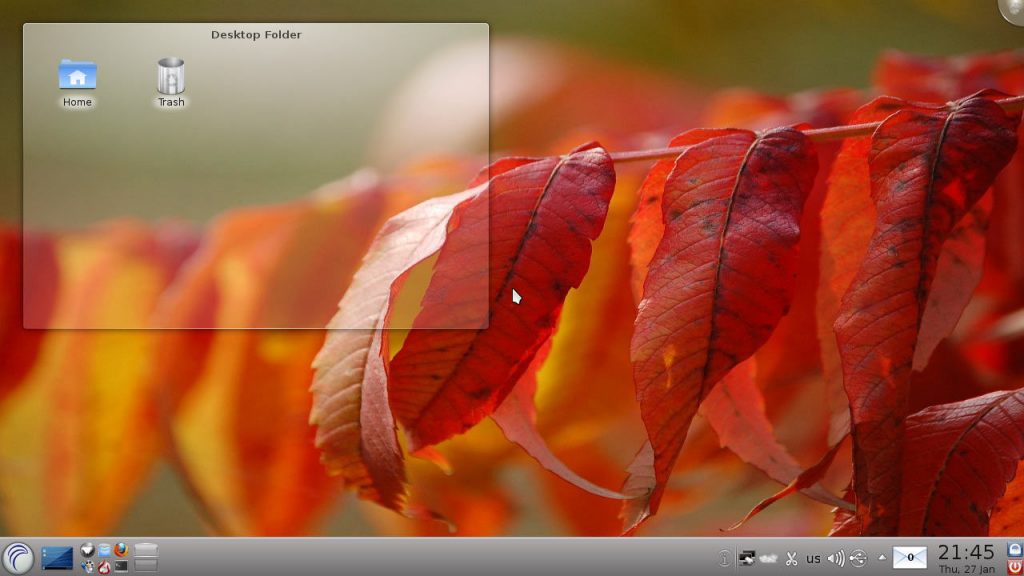
Task: Click the volume speaker tray icon
Action: [x=838, y=558]
